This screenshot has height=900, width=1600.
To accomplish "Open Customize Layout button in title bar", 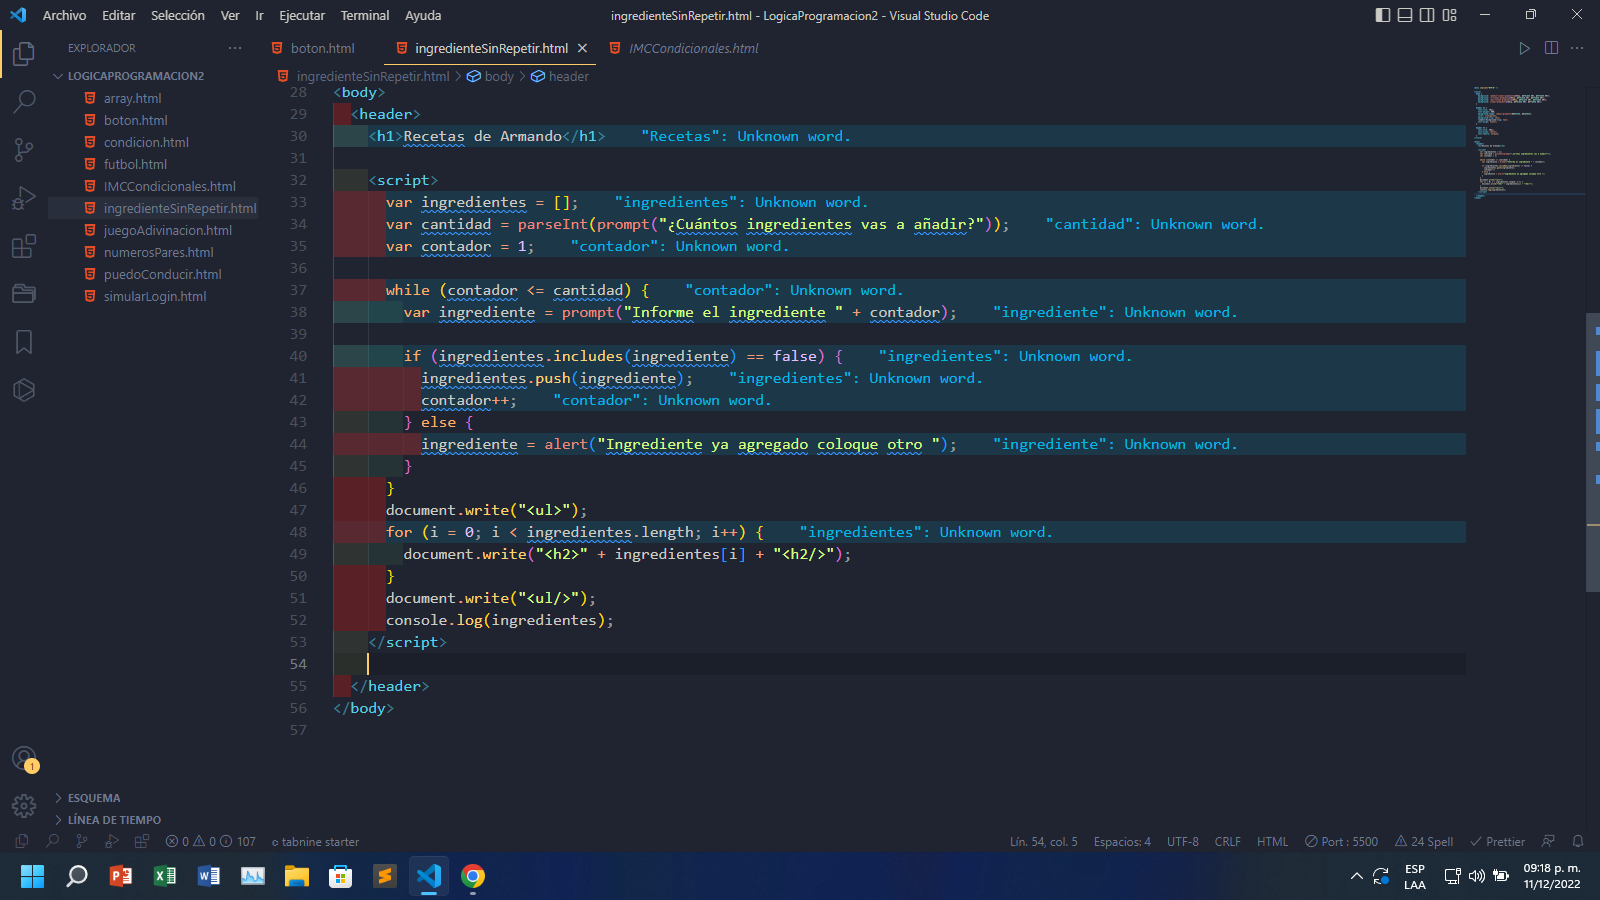I will point(1450,15).
